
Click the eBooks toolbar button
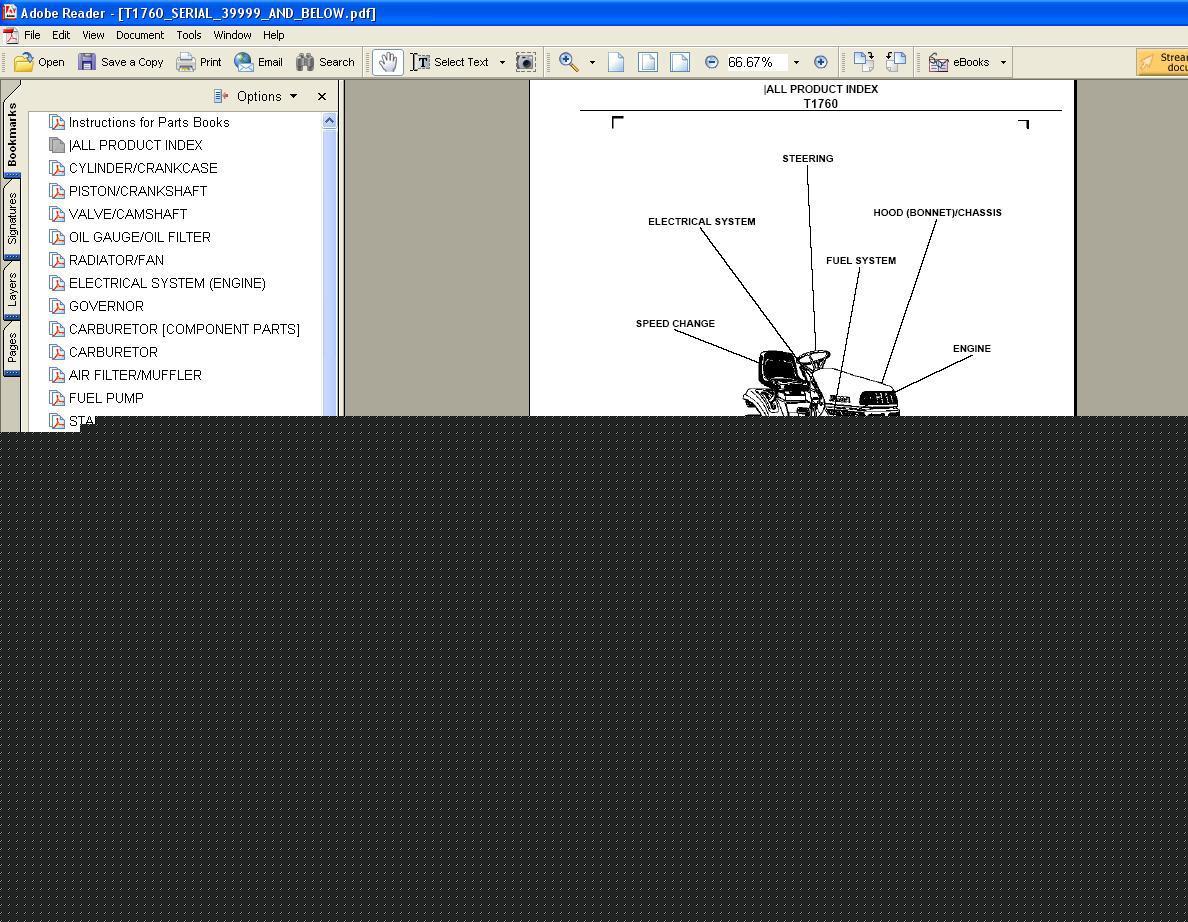click(959, 62)
